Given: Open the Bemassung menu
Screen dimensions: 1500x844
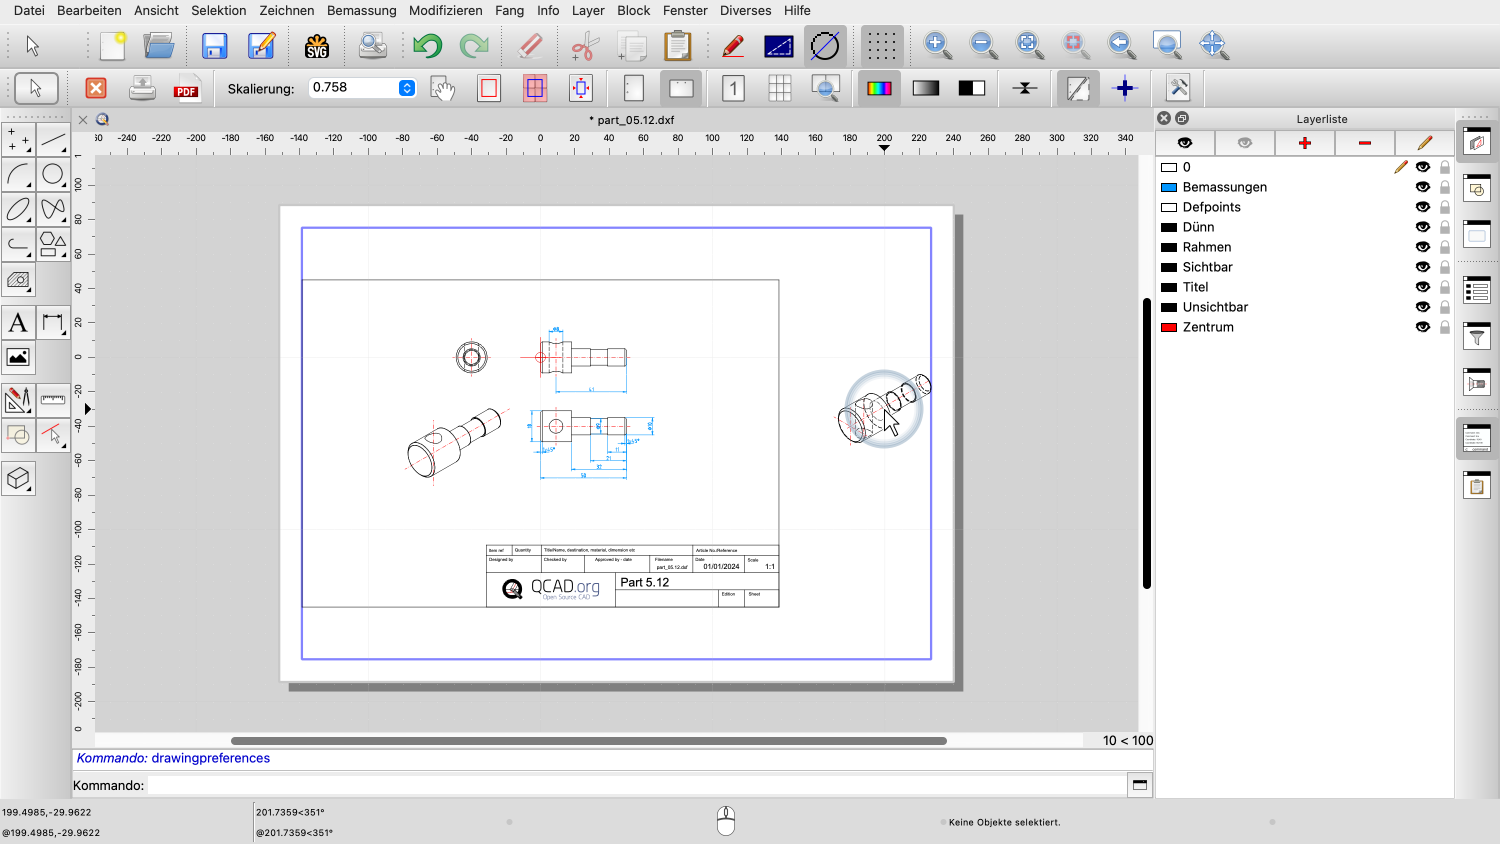Looking at the screenshot, I should [x=361, y=10].
